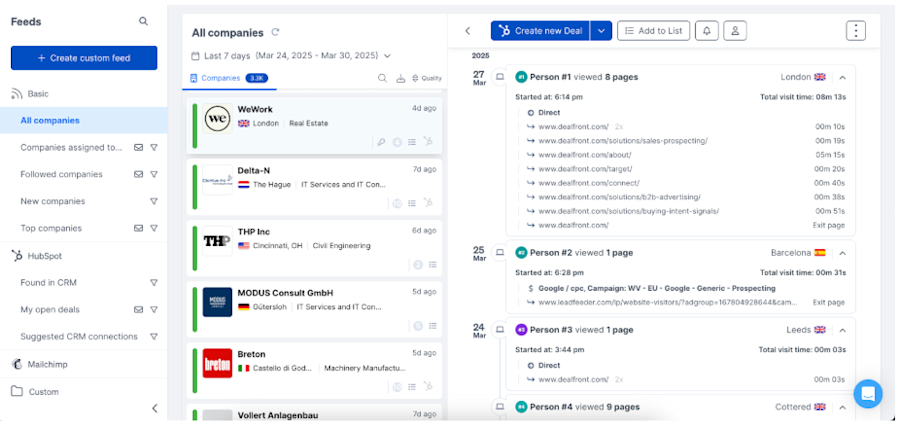The image size is (900, 428).
Task: Click the email icon for My open deals
Action: tap(138, 309)
